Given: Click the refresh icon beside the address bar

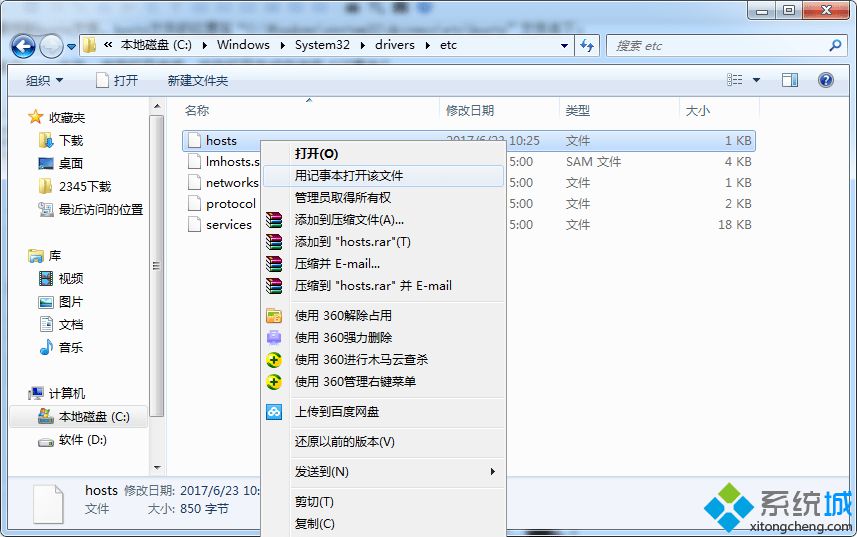Looking at the screenshot, I should [x=587, y=45].
